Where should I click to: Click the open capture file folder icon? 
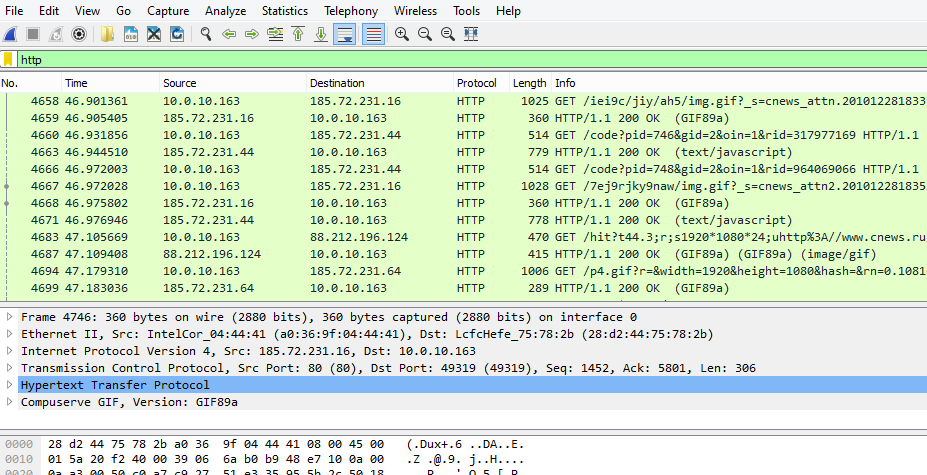[107, 34]
